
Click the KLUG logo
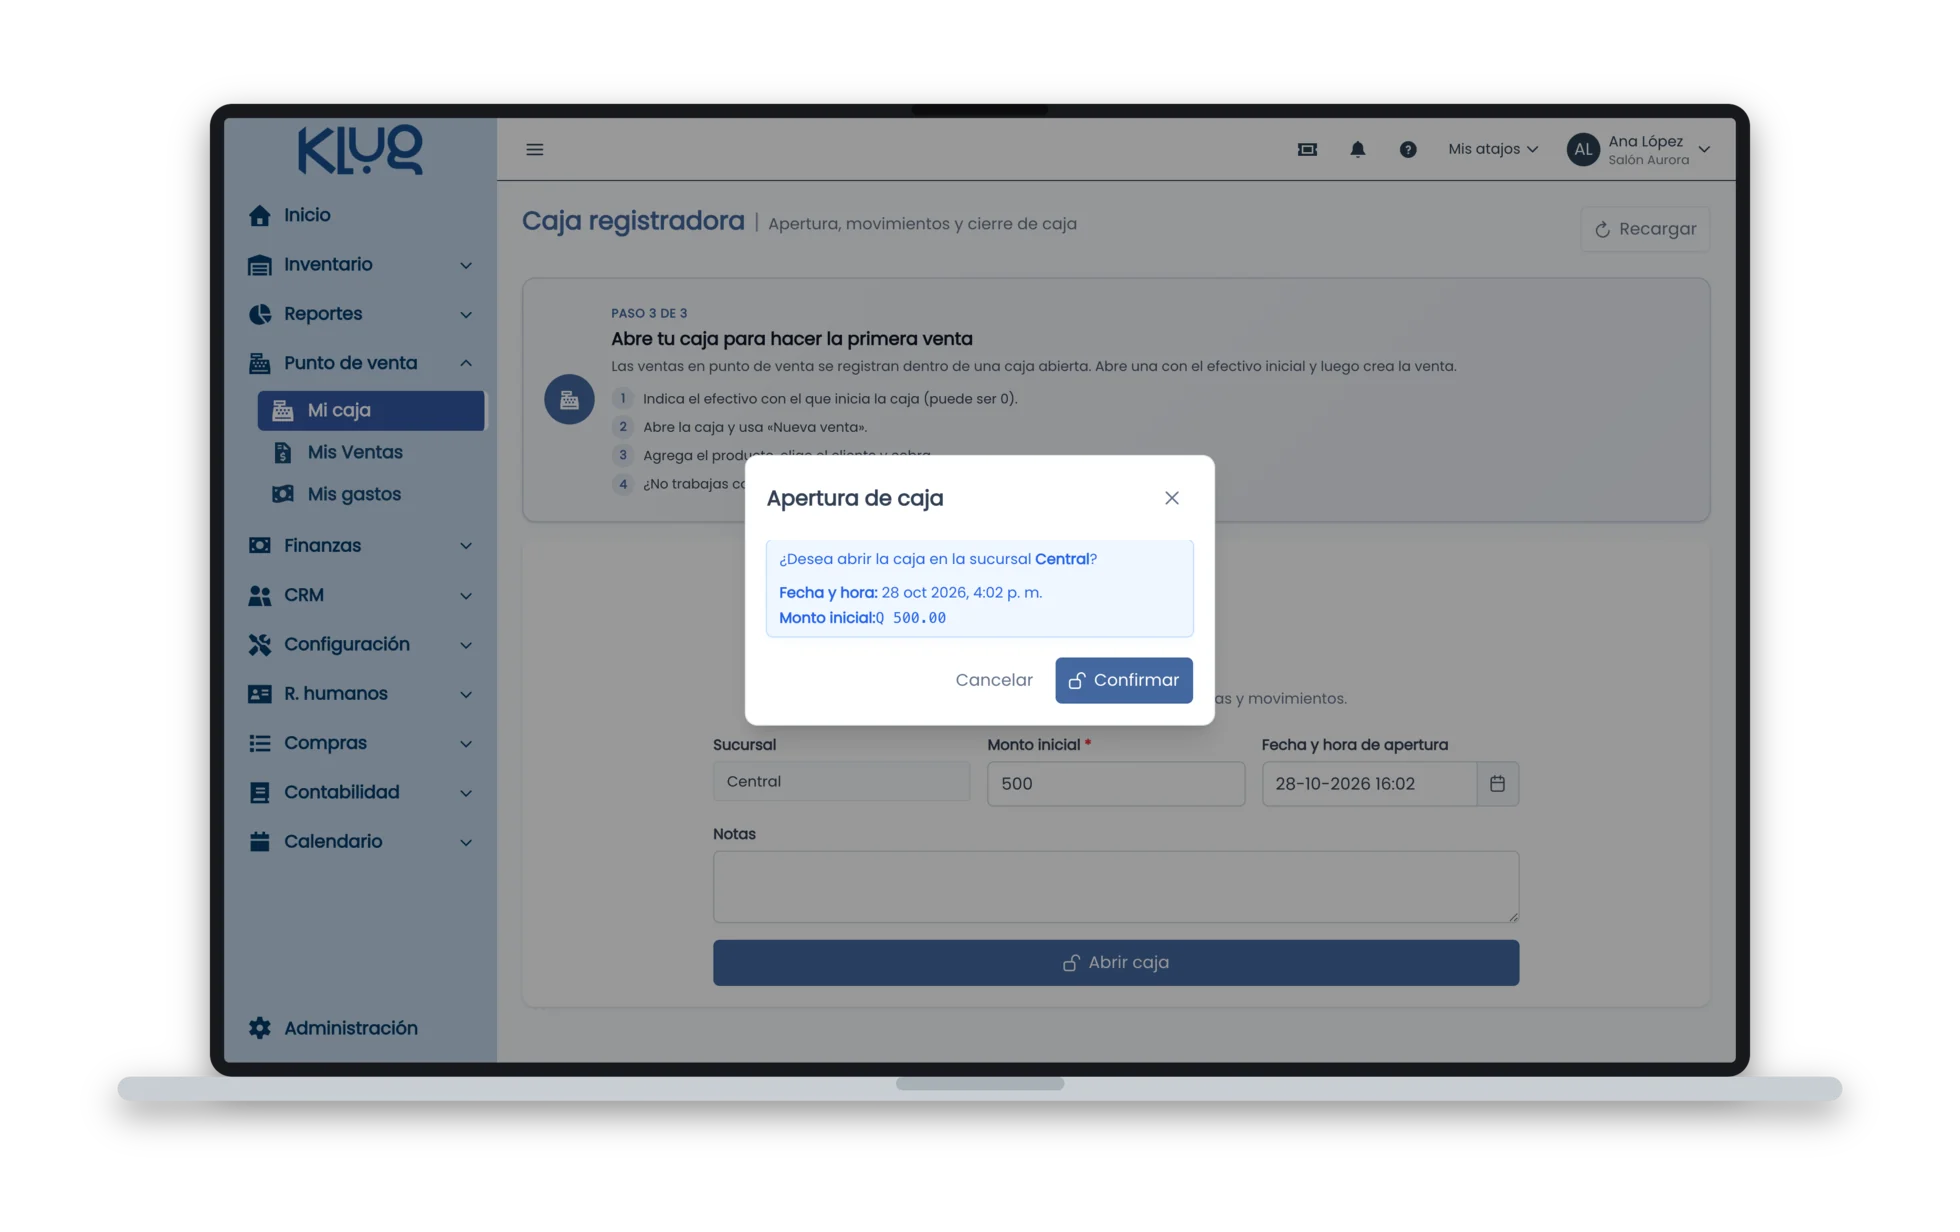coord(360,150)
